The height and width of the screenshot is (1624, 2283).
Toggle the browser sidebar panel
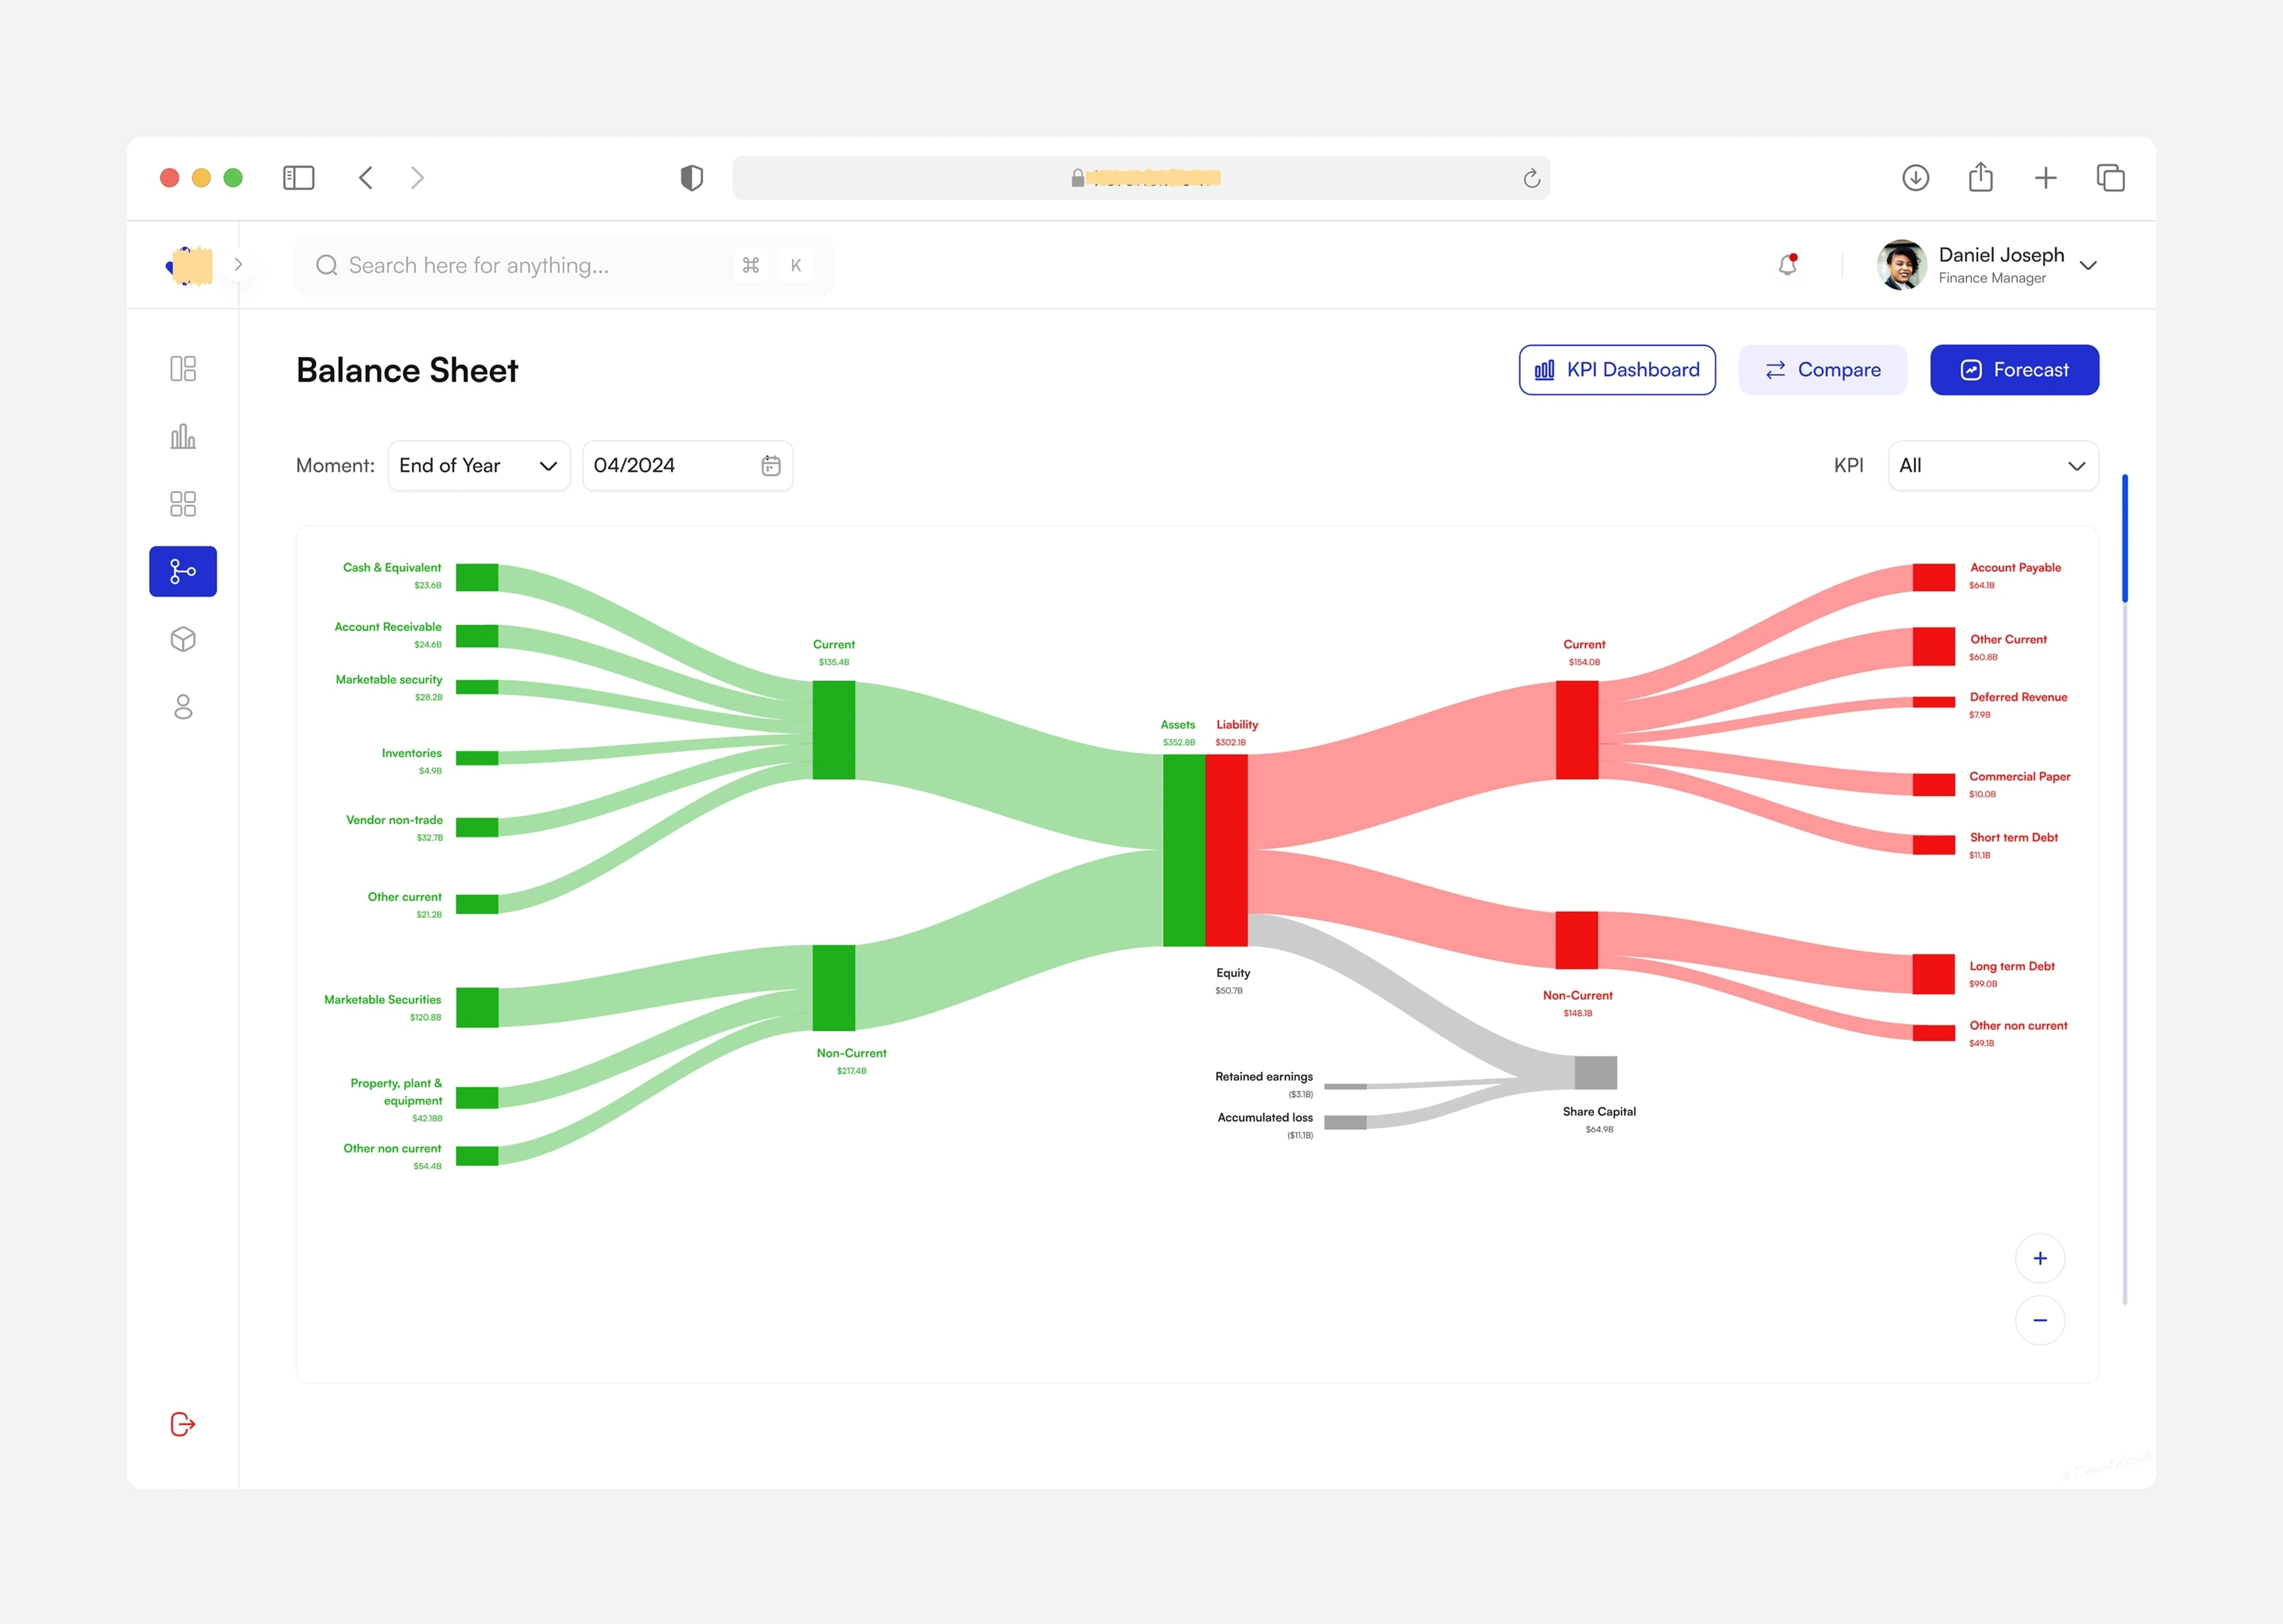298,178
